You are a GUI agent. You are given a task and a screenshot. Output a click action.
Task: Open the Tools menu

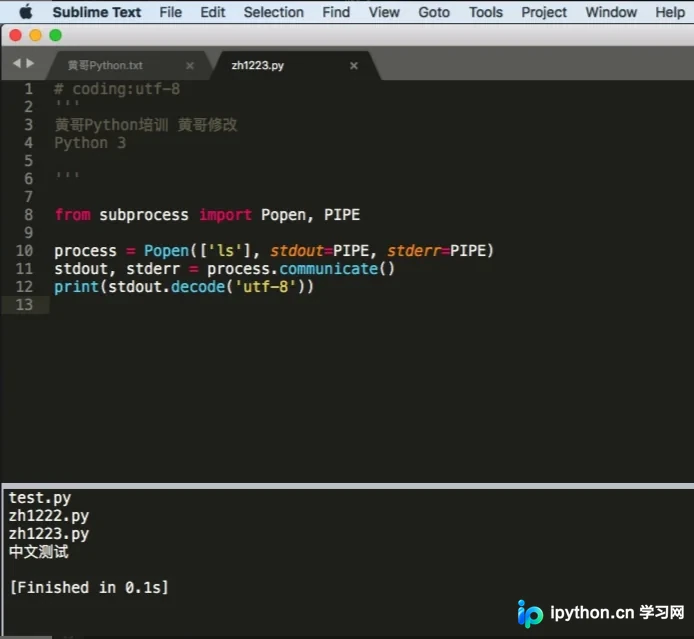pos(486,12)
